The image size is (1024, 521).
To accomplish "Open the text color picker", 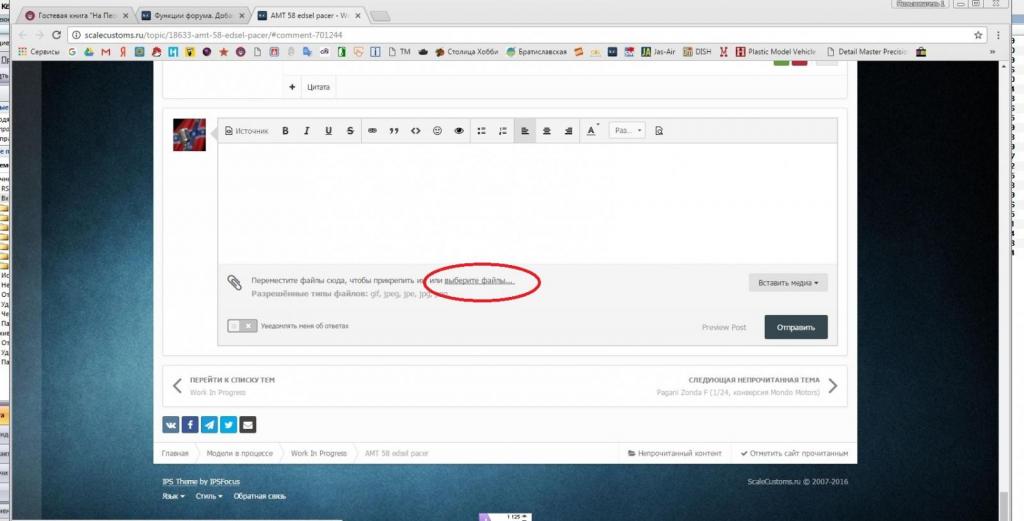I will pos(592,131).
